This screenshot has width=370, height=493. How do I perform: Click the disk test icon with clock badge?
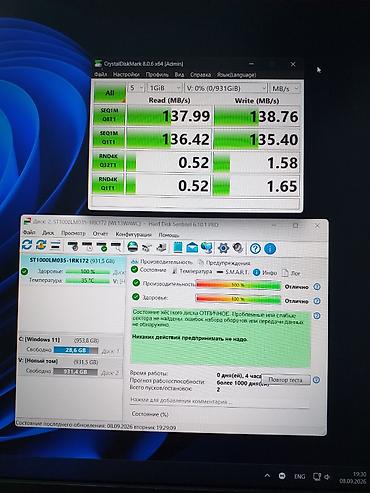tap(73, 246)
